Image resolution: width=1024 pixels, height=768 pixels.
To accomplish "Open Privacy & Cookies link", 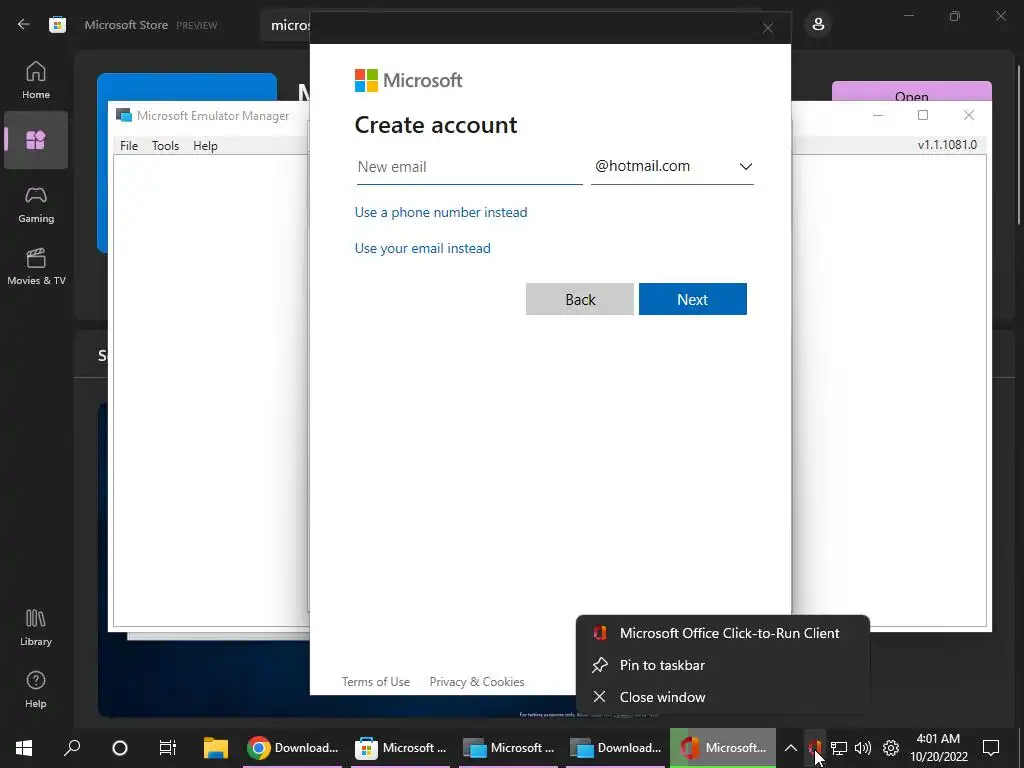I will coord(477,682).
